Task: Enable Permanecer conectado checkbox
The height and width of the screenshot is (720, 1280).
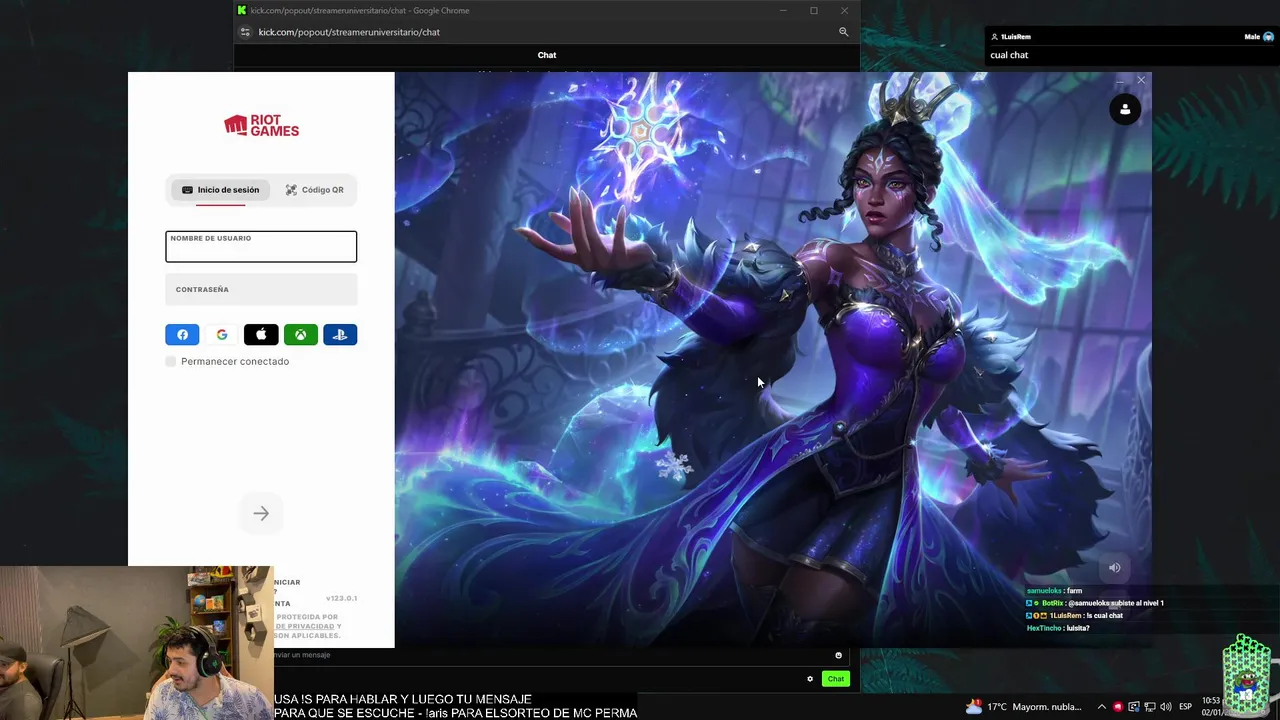Action: point(171,361)
